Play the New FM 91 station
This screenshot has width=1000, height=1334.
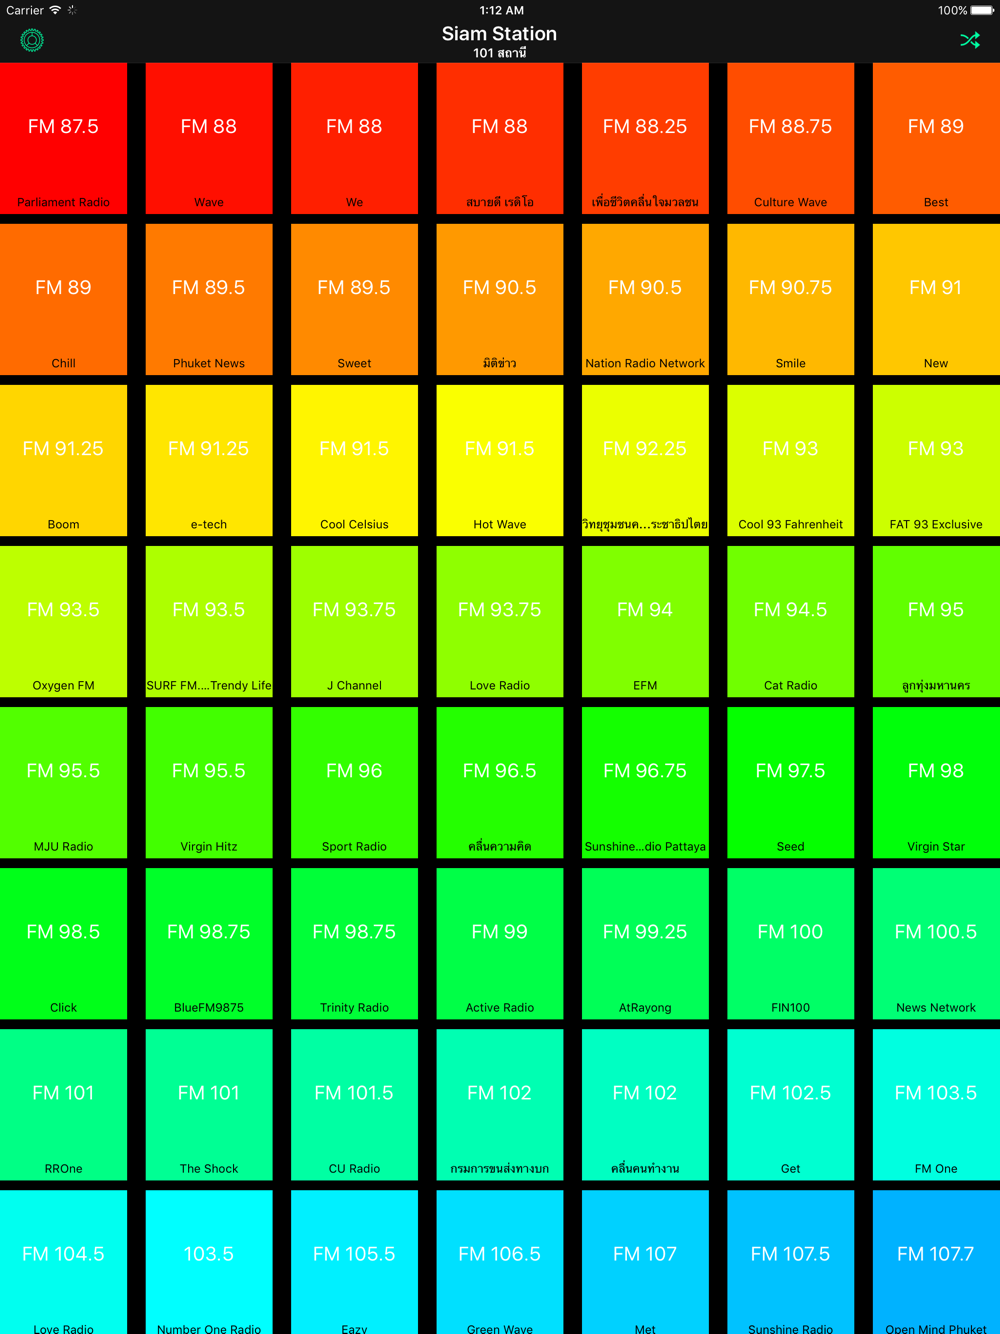coord(936,299)
